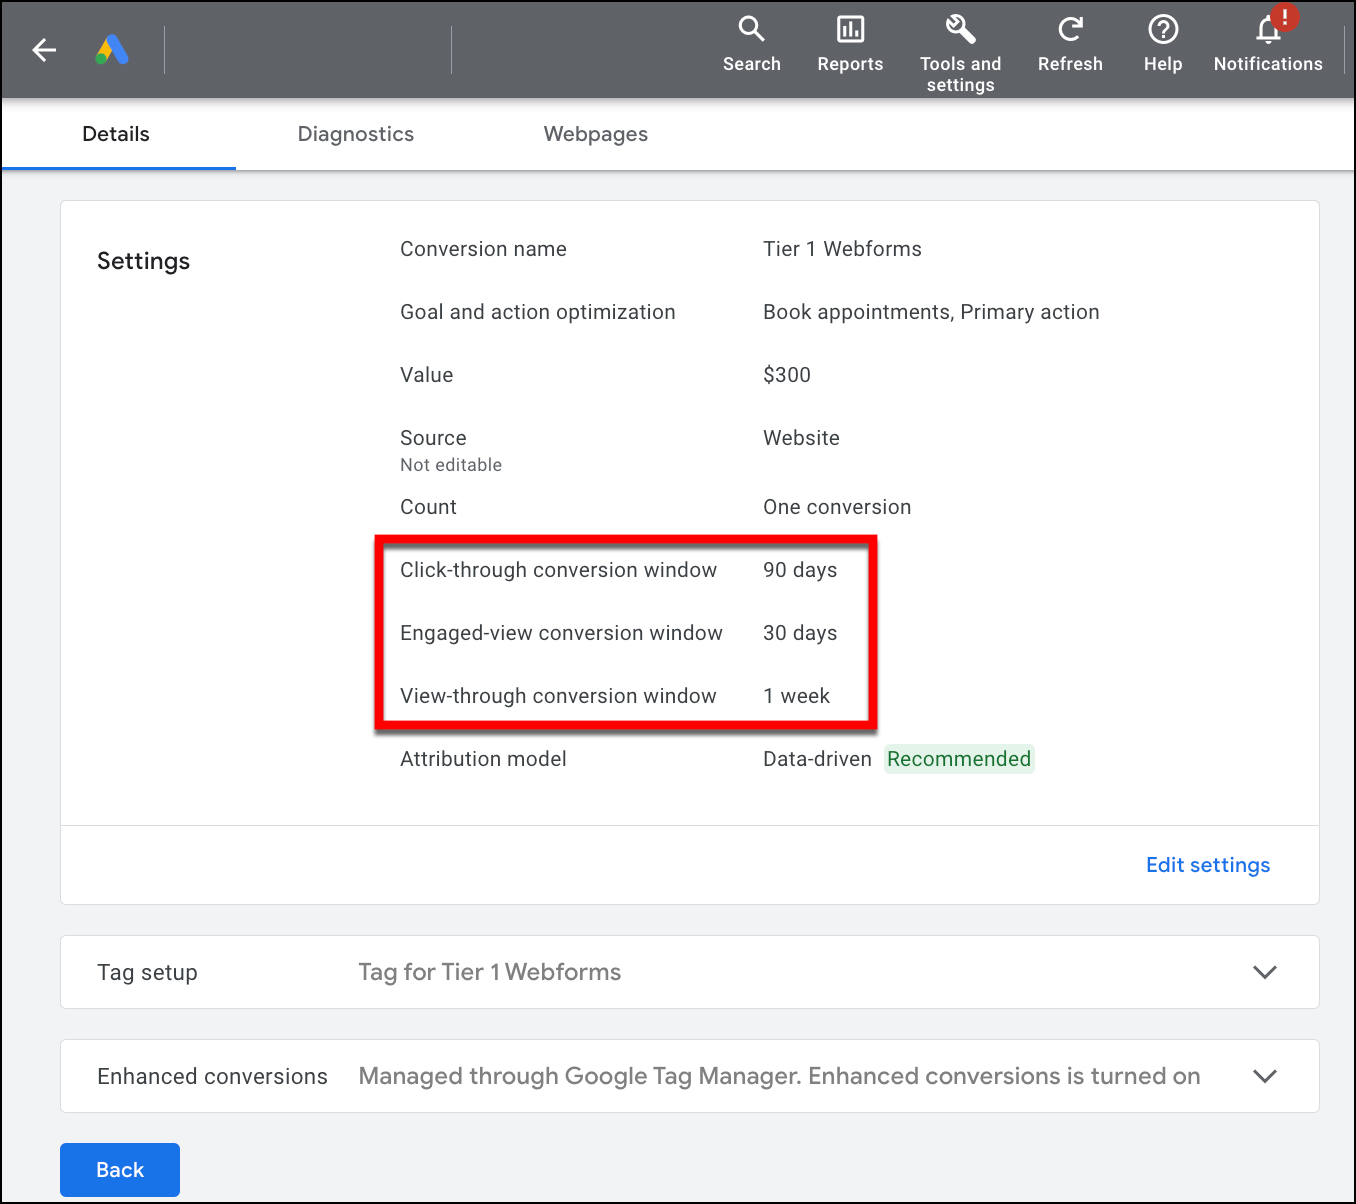
Task: Expand the Tag setup section chevron
Action: click(1264, 972)
